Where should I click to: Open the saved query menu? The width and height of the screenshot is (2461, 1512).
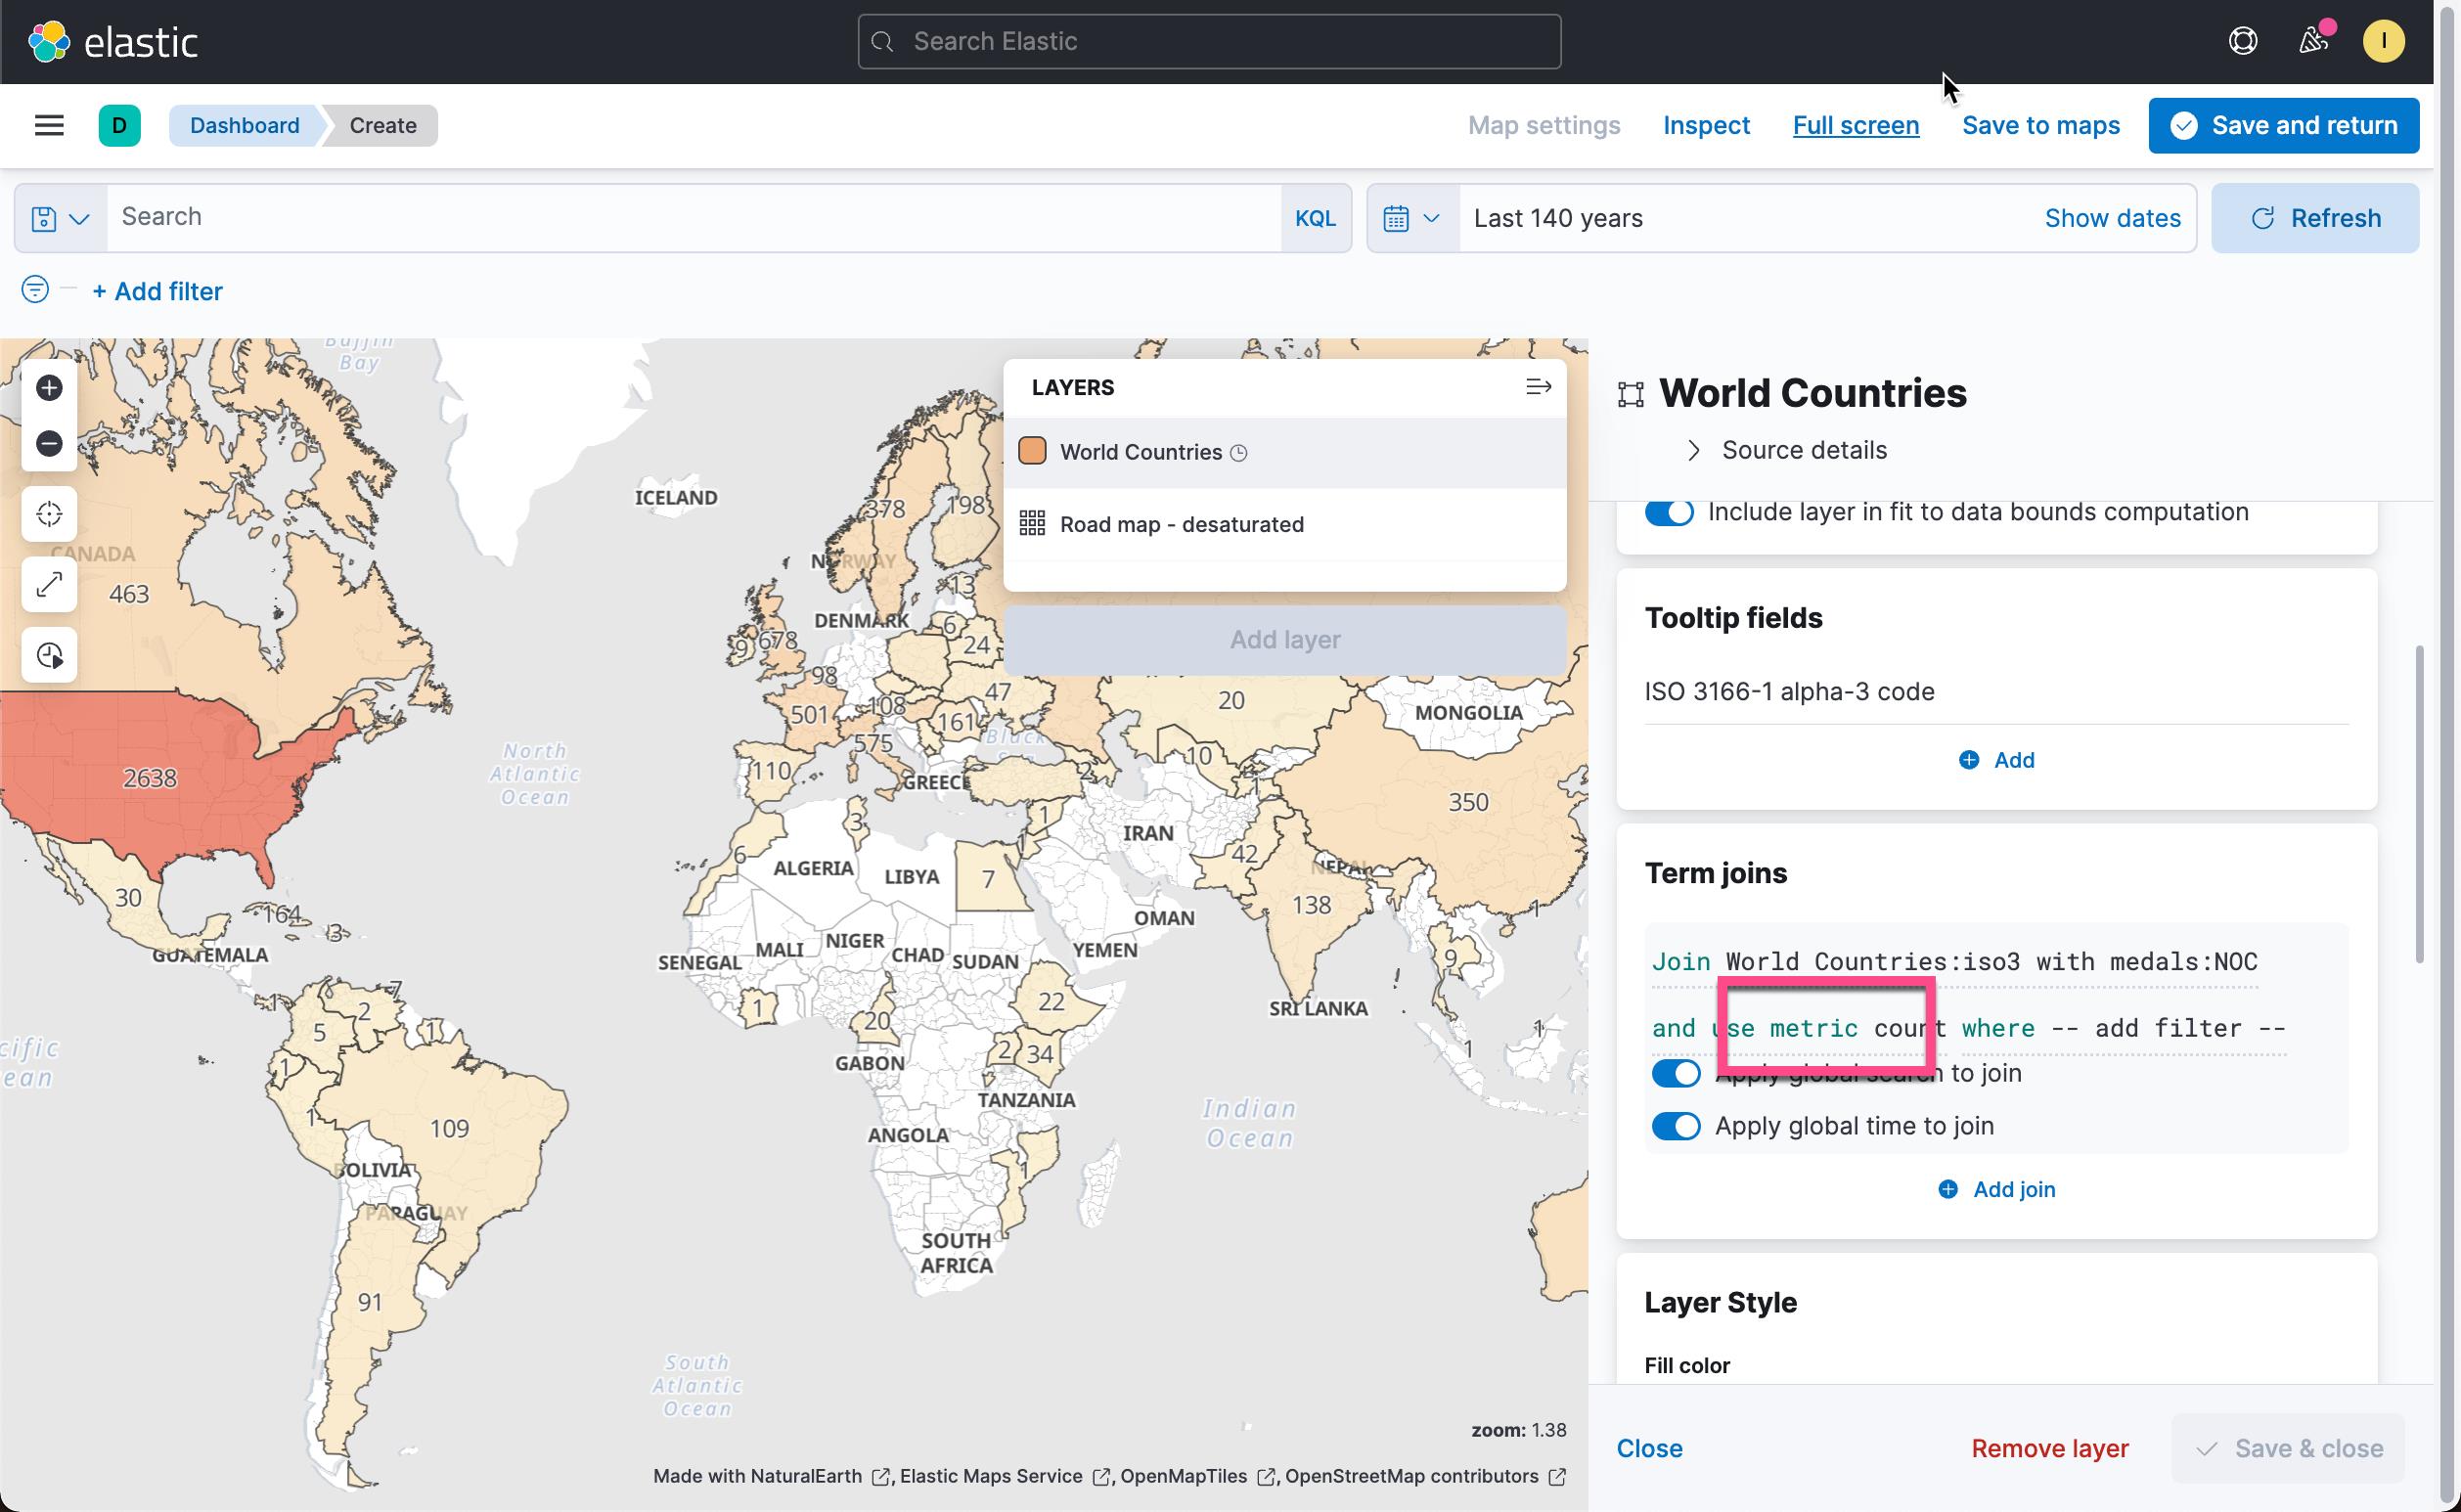click(60, 218)
